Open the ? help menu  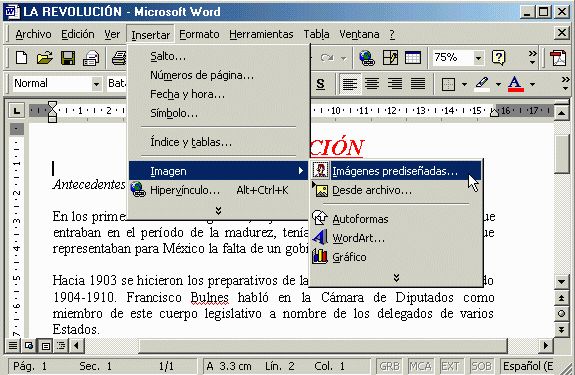pos(392,34)
